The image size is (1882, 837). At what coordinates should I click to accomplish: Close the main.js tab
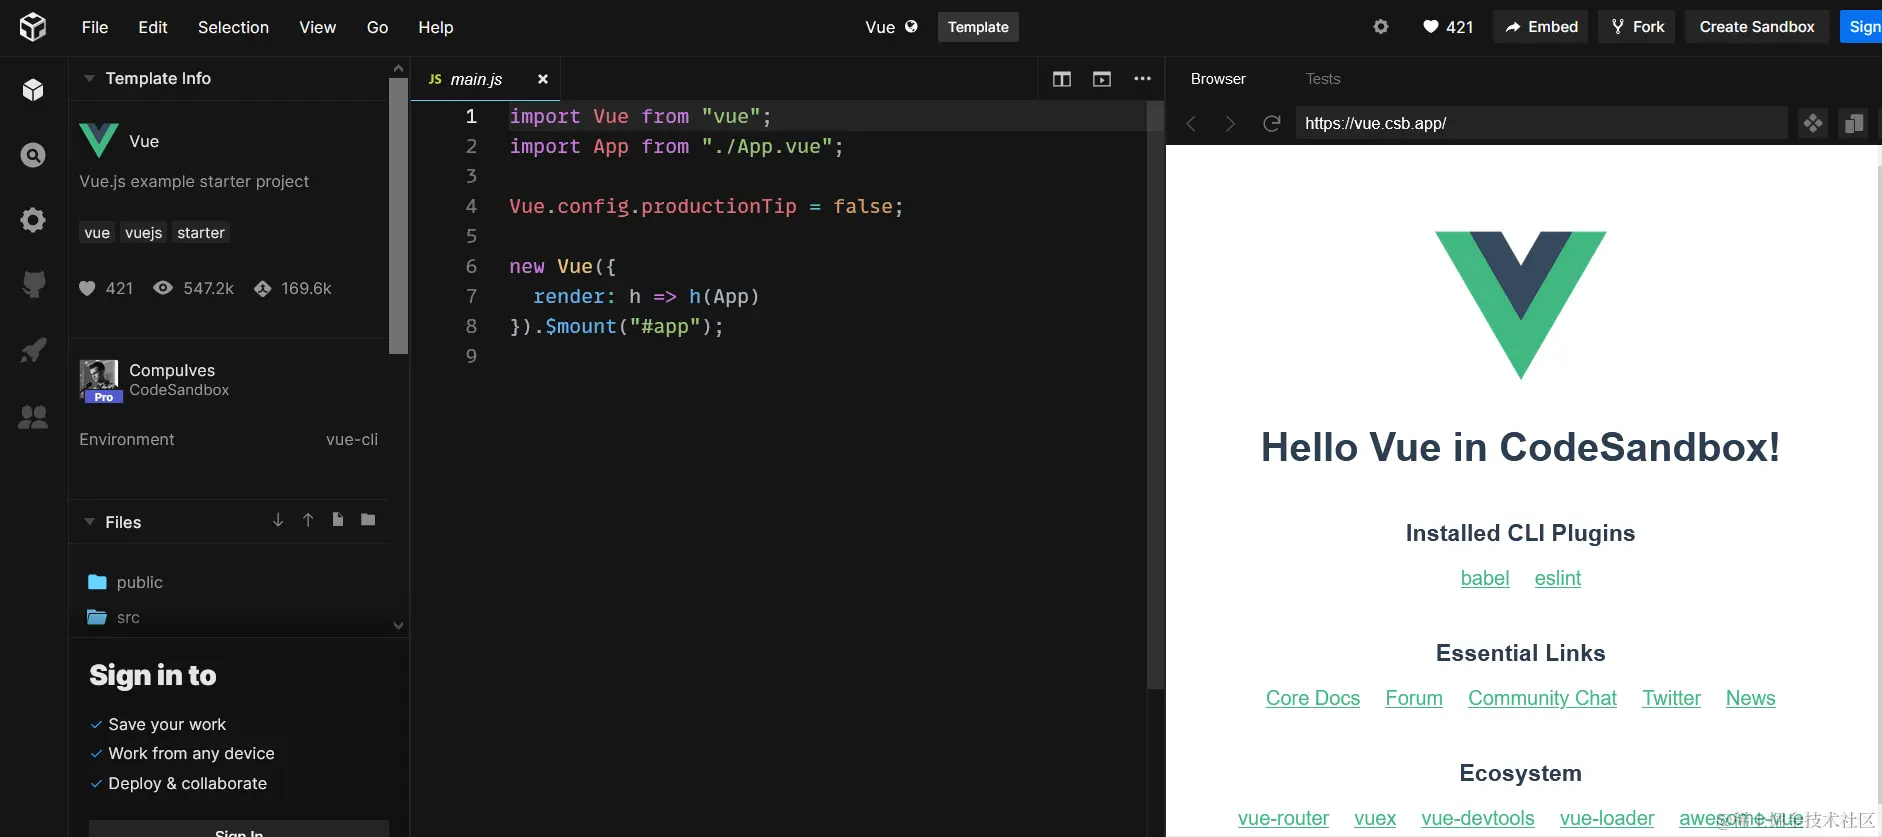(x=543, y=79)
